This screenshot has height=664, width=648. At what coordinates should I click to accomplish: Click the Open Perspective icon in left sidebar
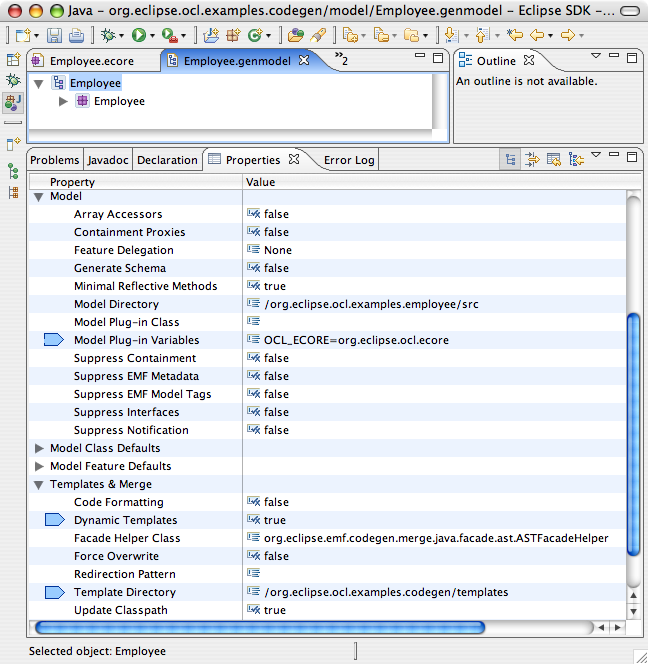pyautogui.click(x=13, y=59)
